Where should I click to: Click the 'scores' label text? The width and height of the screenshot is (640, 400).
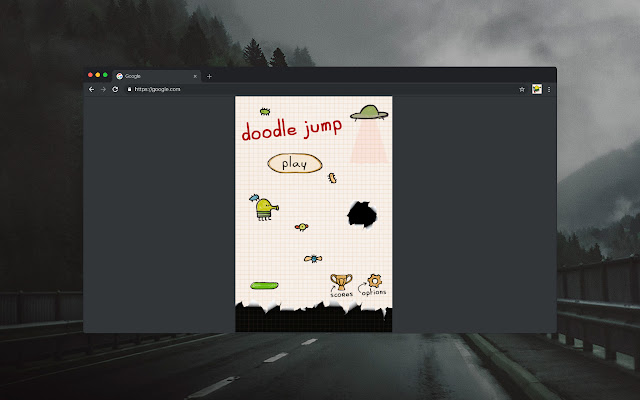point(342,295)
